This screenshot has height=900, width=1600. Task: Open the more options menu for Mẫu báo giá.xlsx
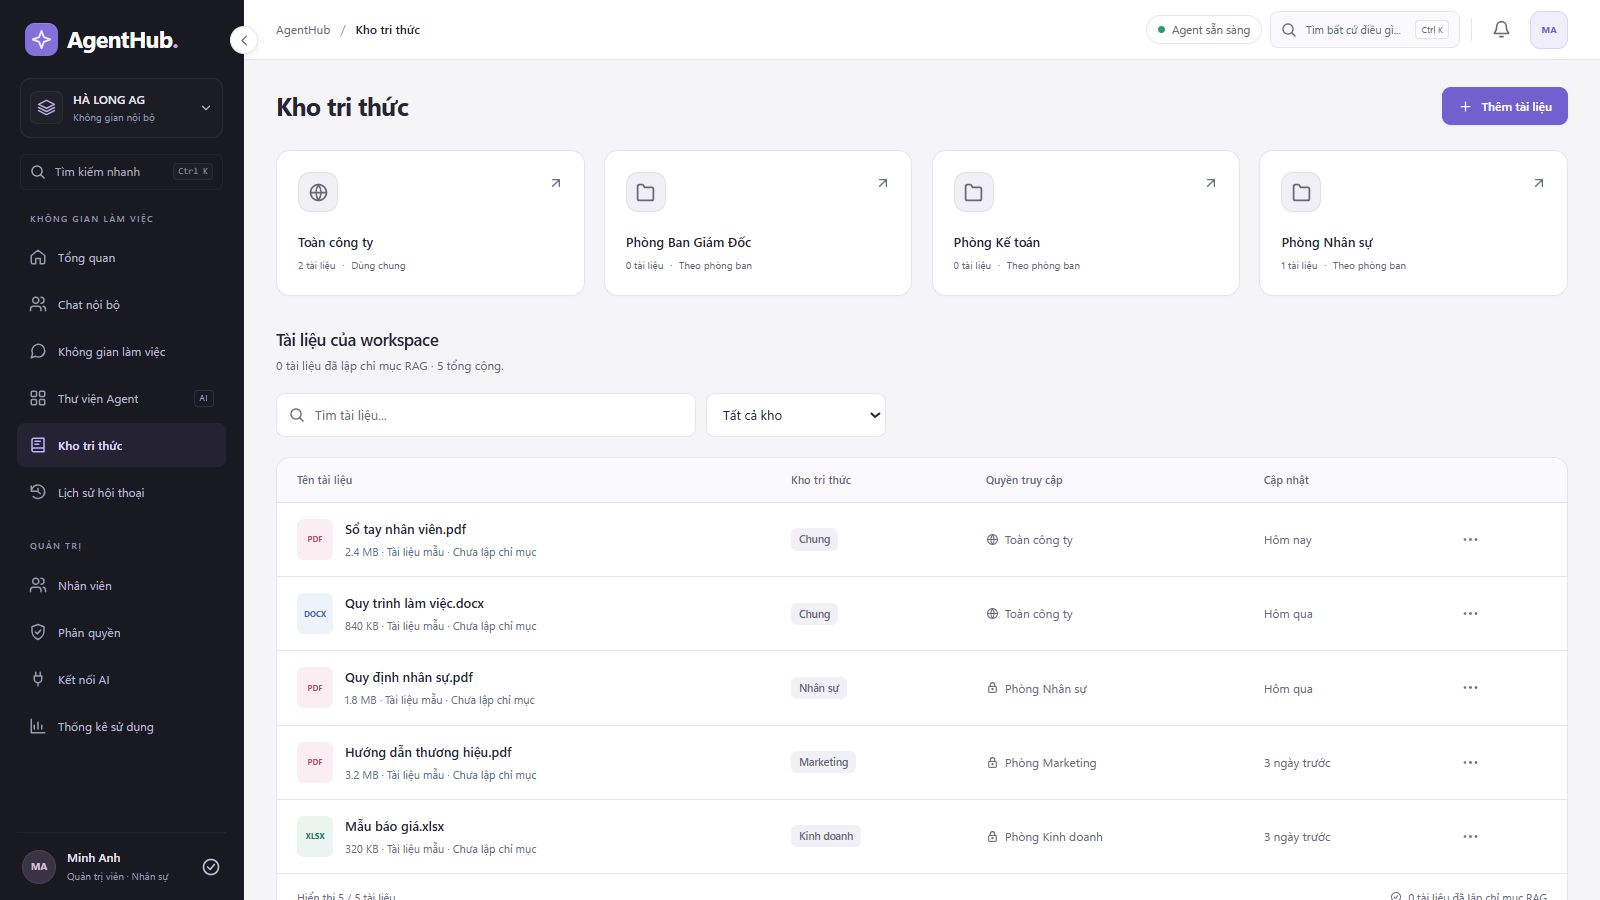point(1470,837)
